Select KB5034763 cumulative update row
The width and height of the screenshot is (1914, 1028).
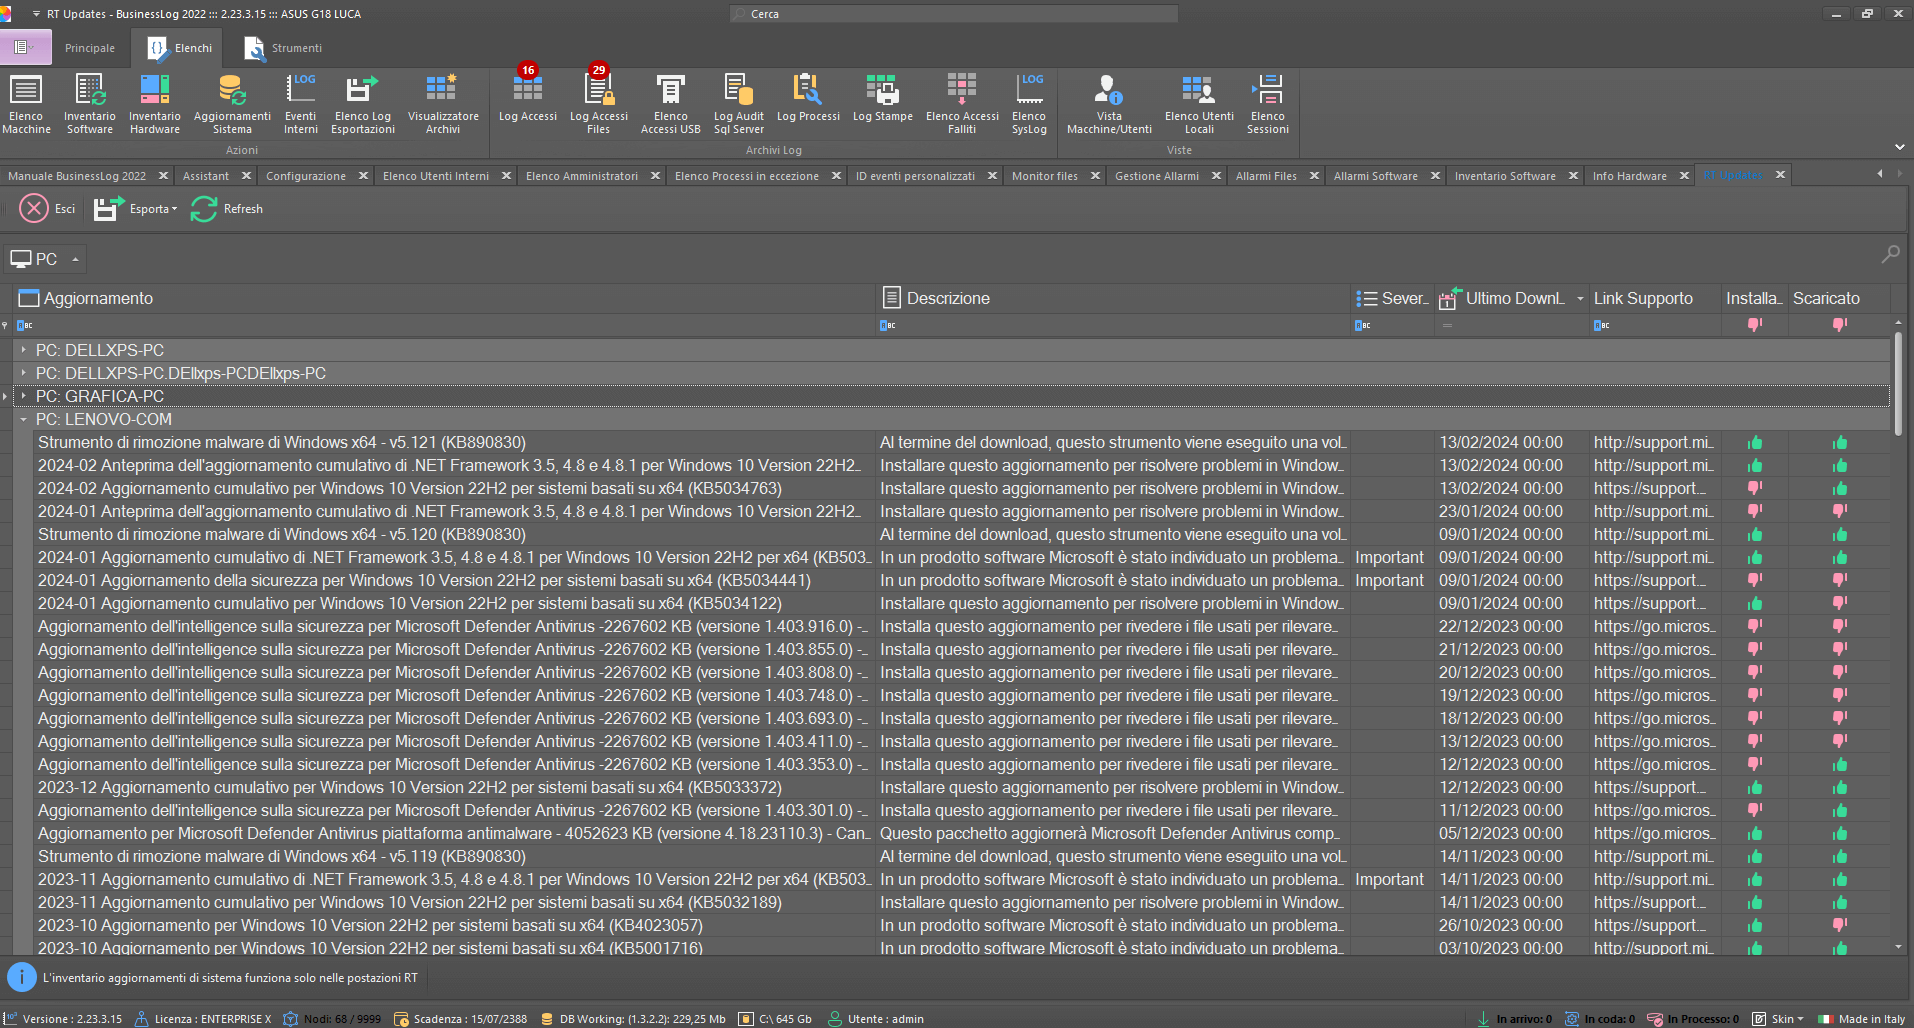pyautogui.click(x=410, y=488)
